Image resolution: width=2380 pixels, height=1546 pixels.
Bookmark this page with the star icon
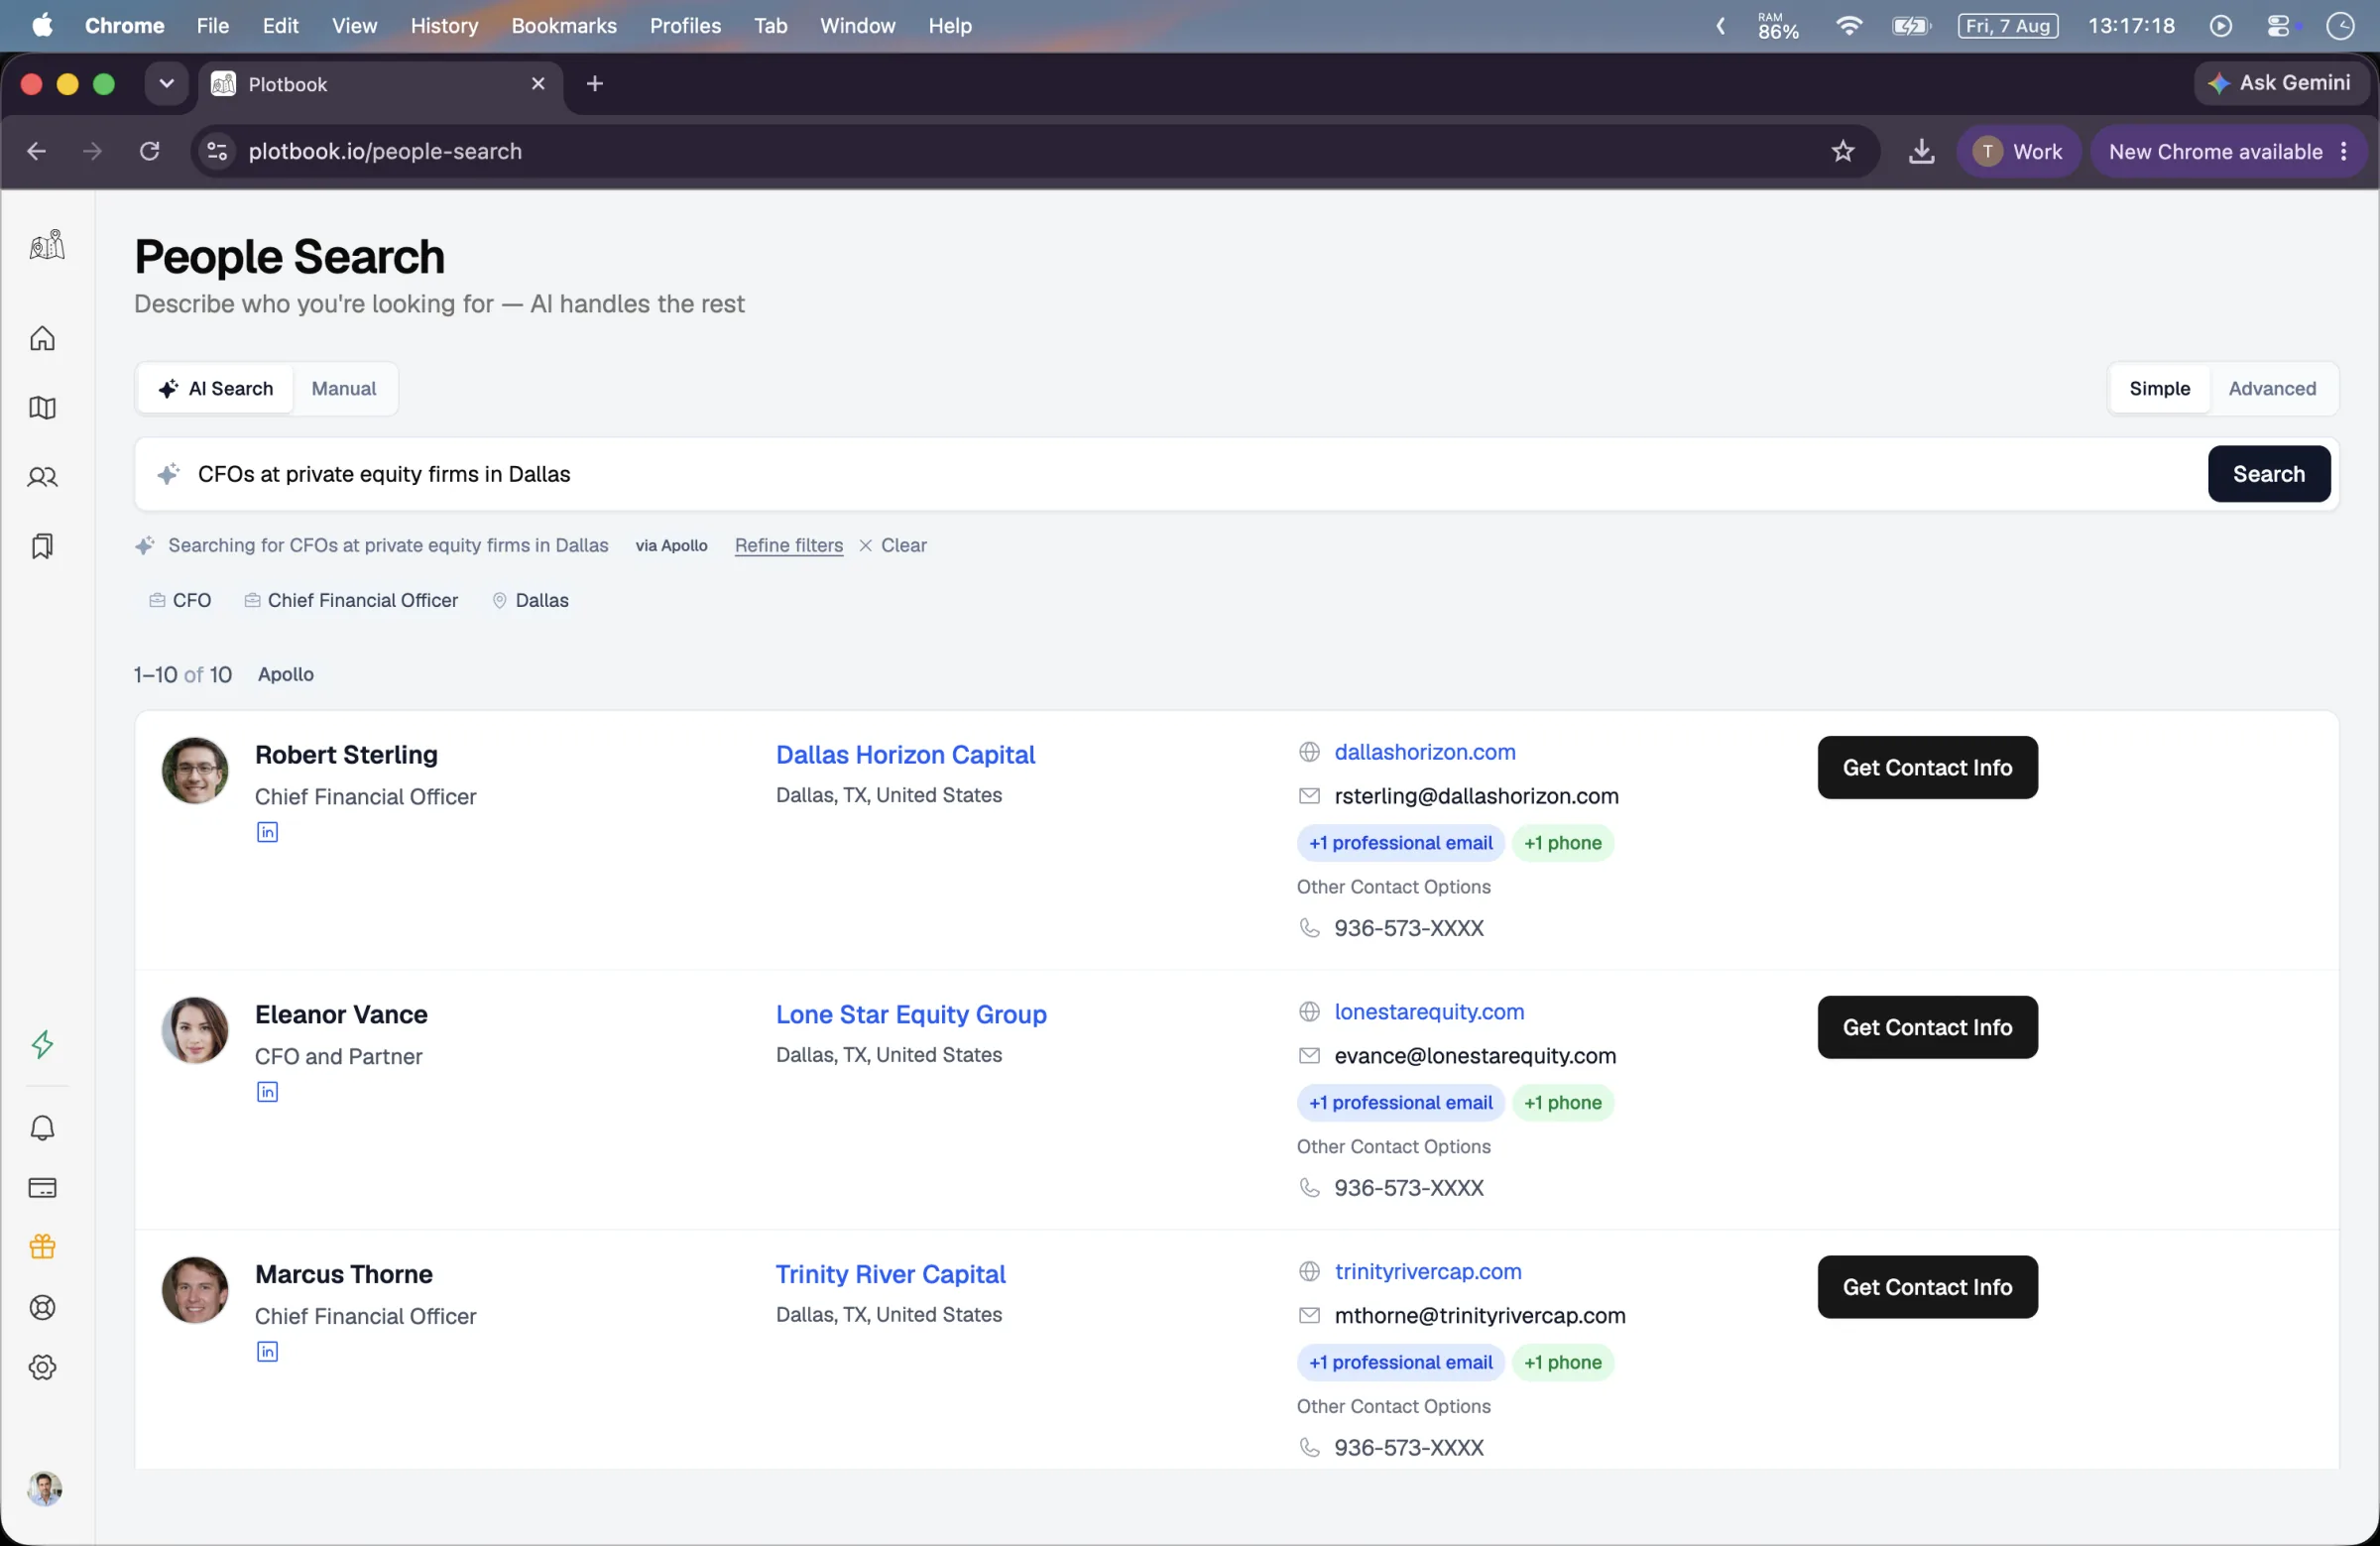[1843, 151]
